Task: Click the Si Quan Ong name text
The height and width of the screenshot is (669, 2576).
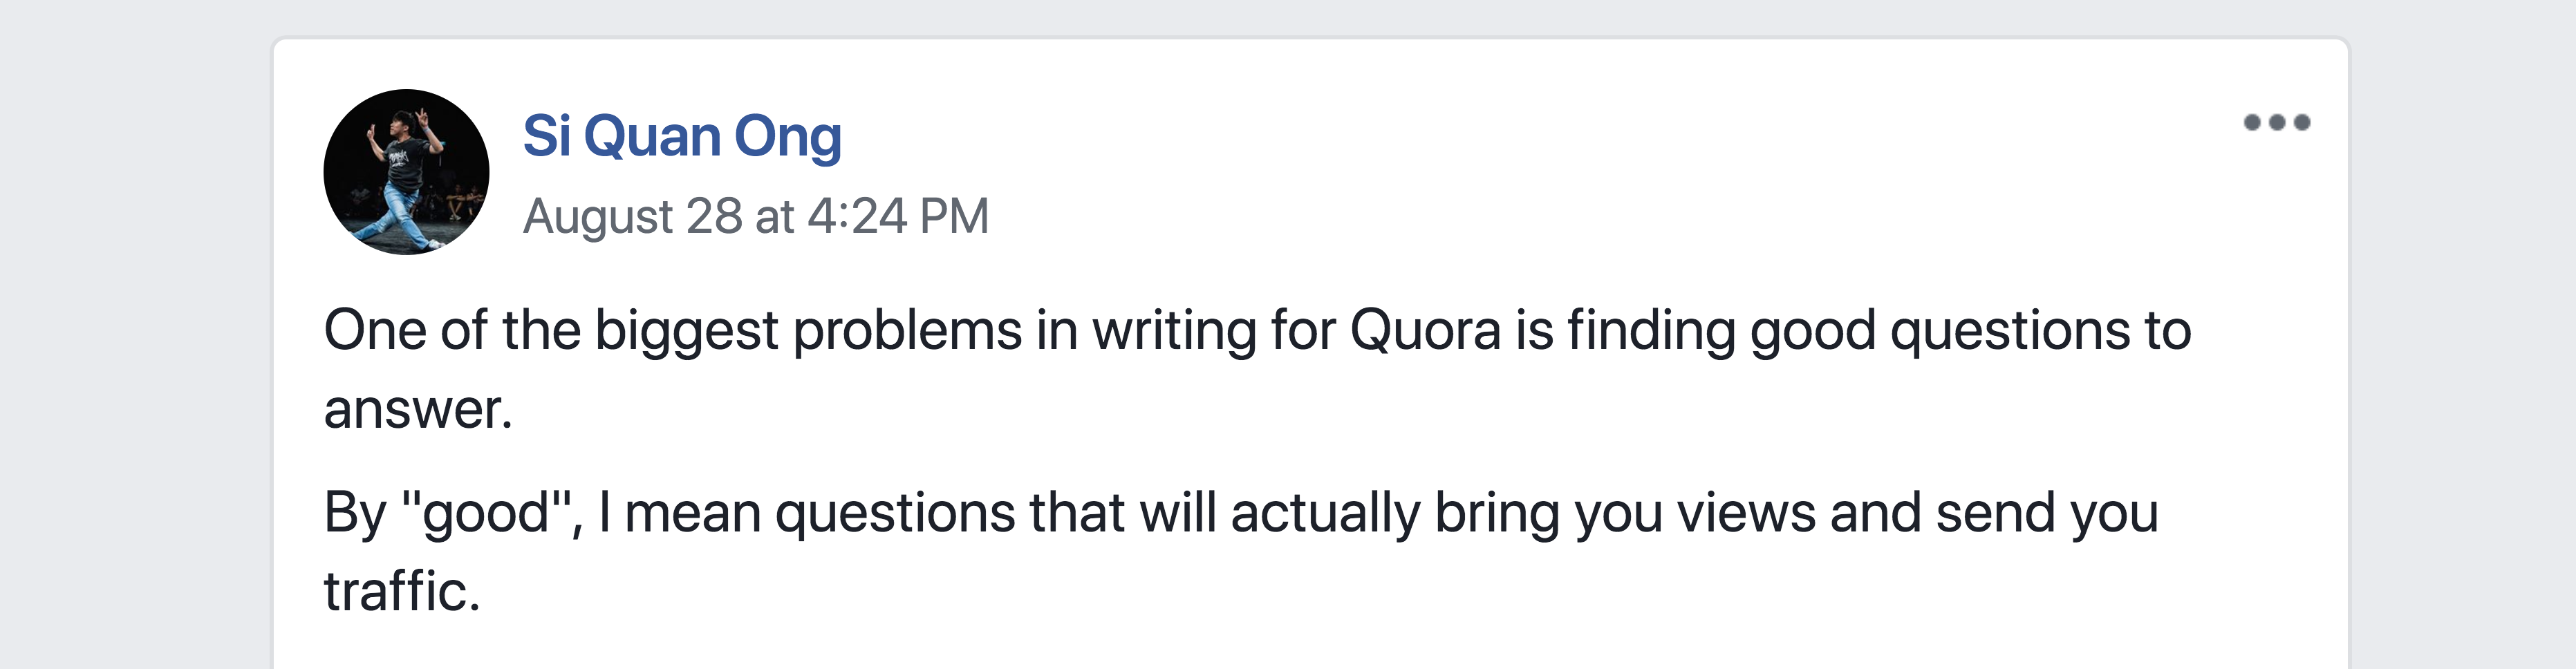Action: coord(683,135)
